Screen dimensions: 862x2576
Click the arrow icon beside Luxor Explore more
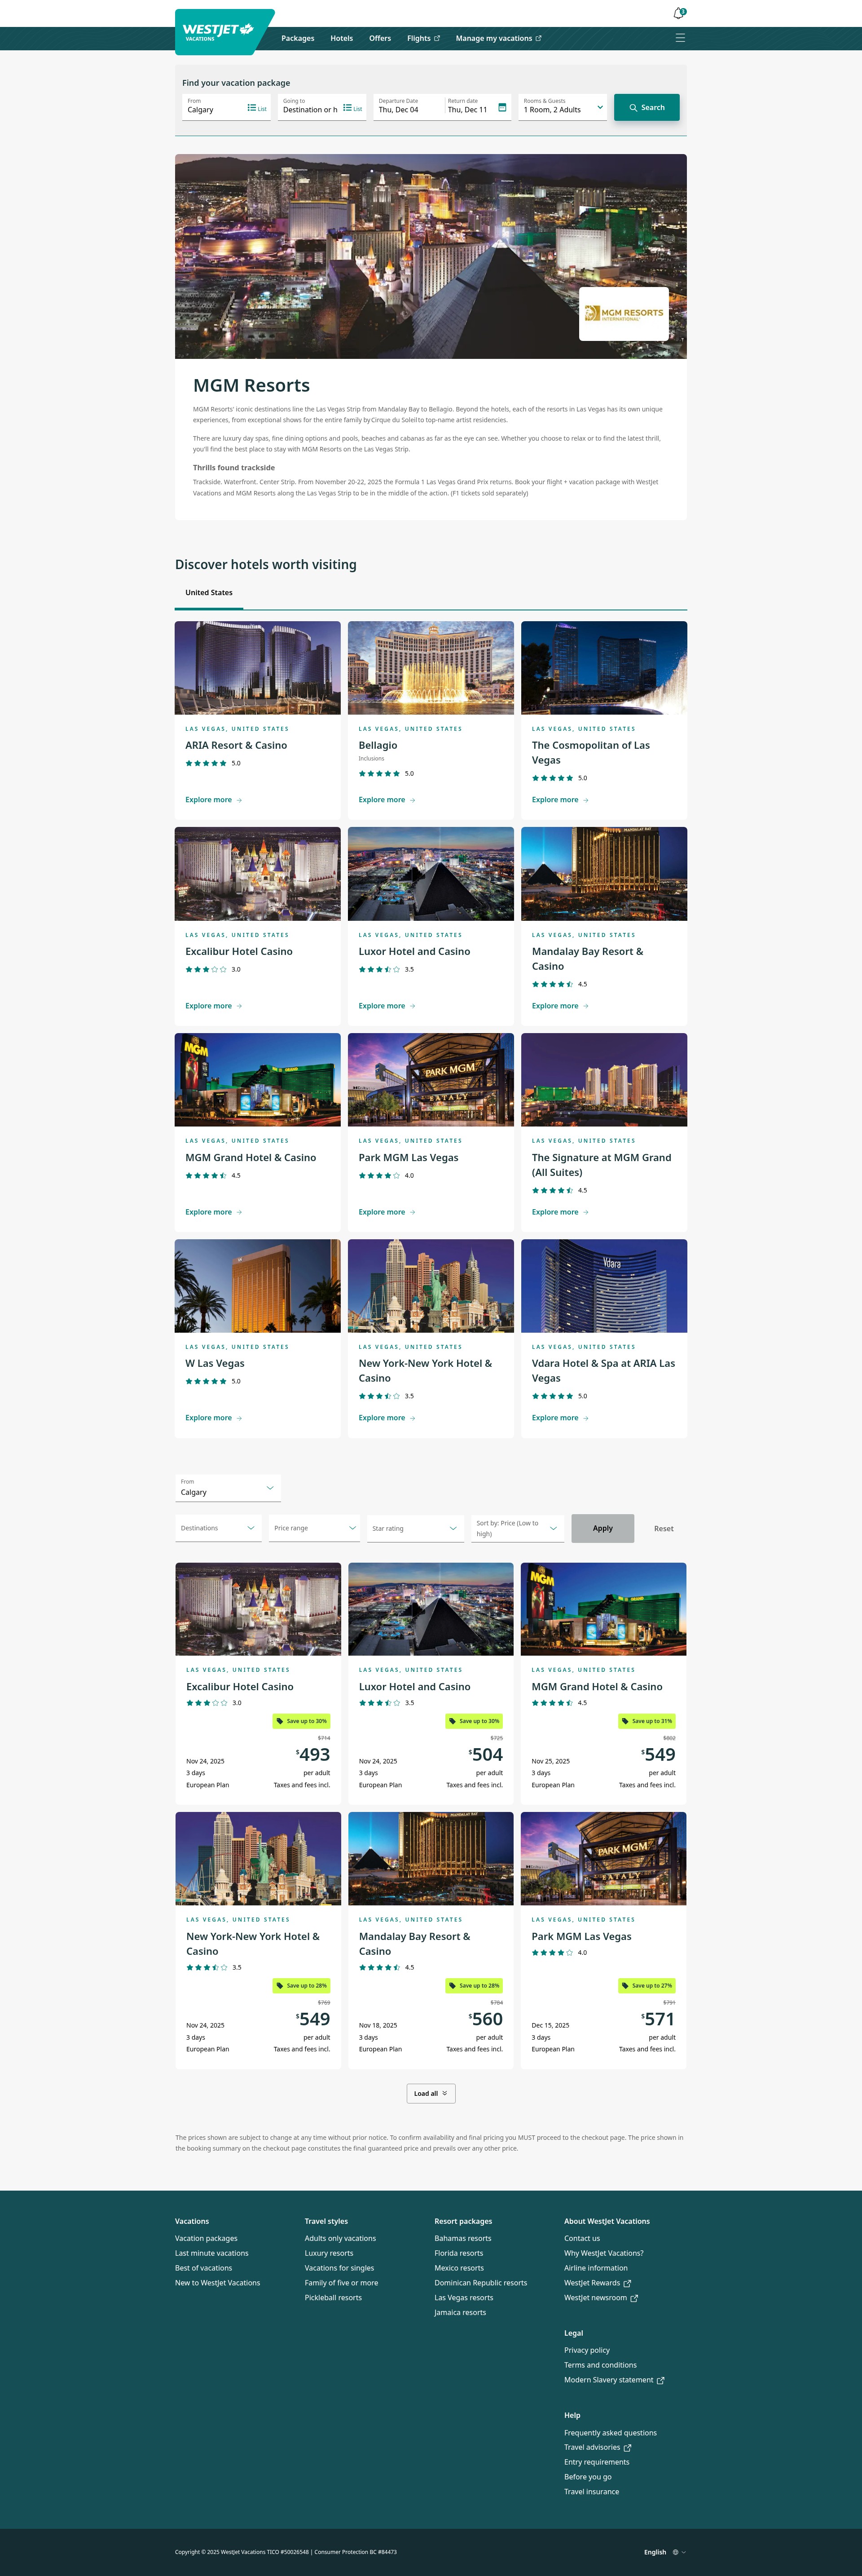(x=412, y=1006)
